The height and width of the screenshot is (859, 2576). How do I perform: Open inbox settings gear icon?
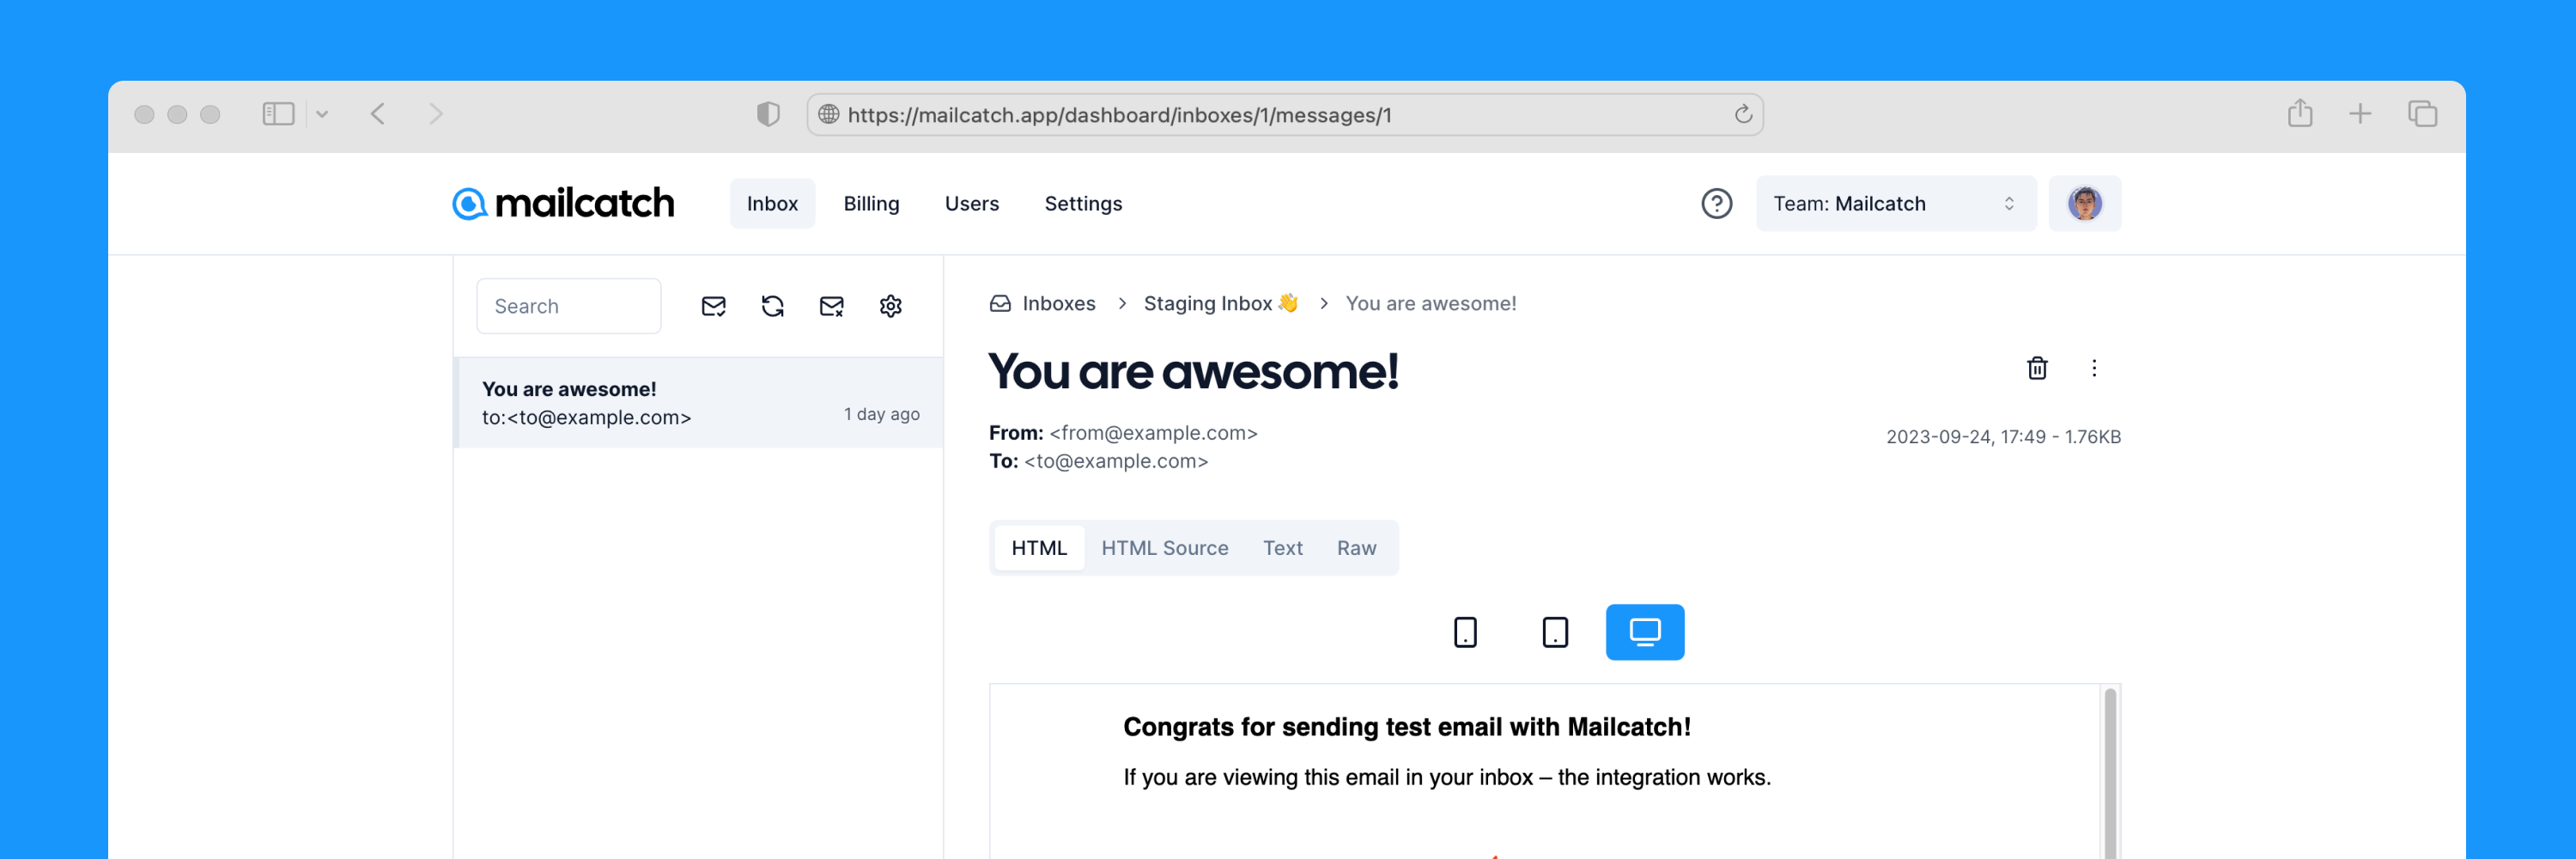[890, 306]
